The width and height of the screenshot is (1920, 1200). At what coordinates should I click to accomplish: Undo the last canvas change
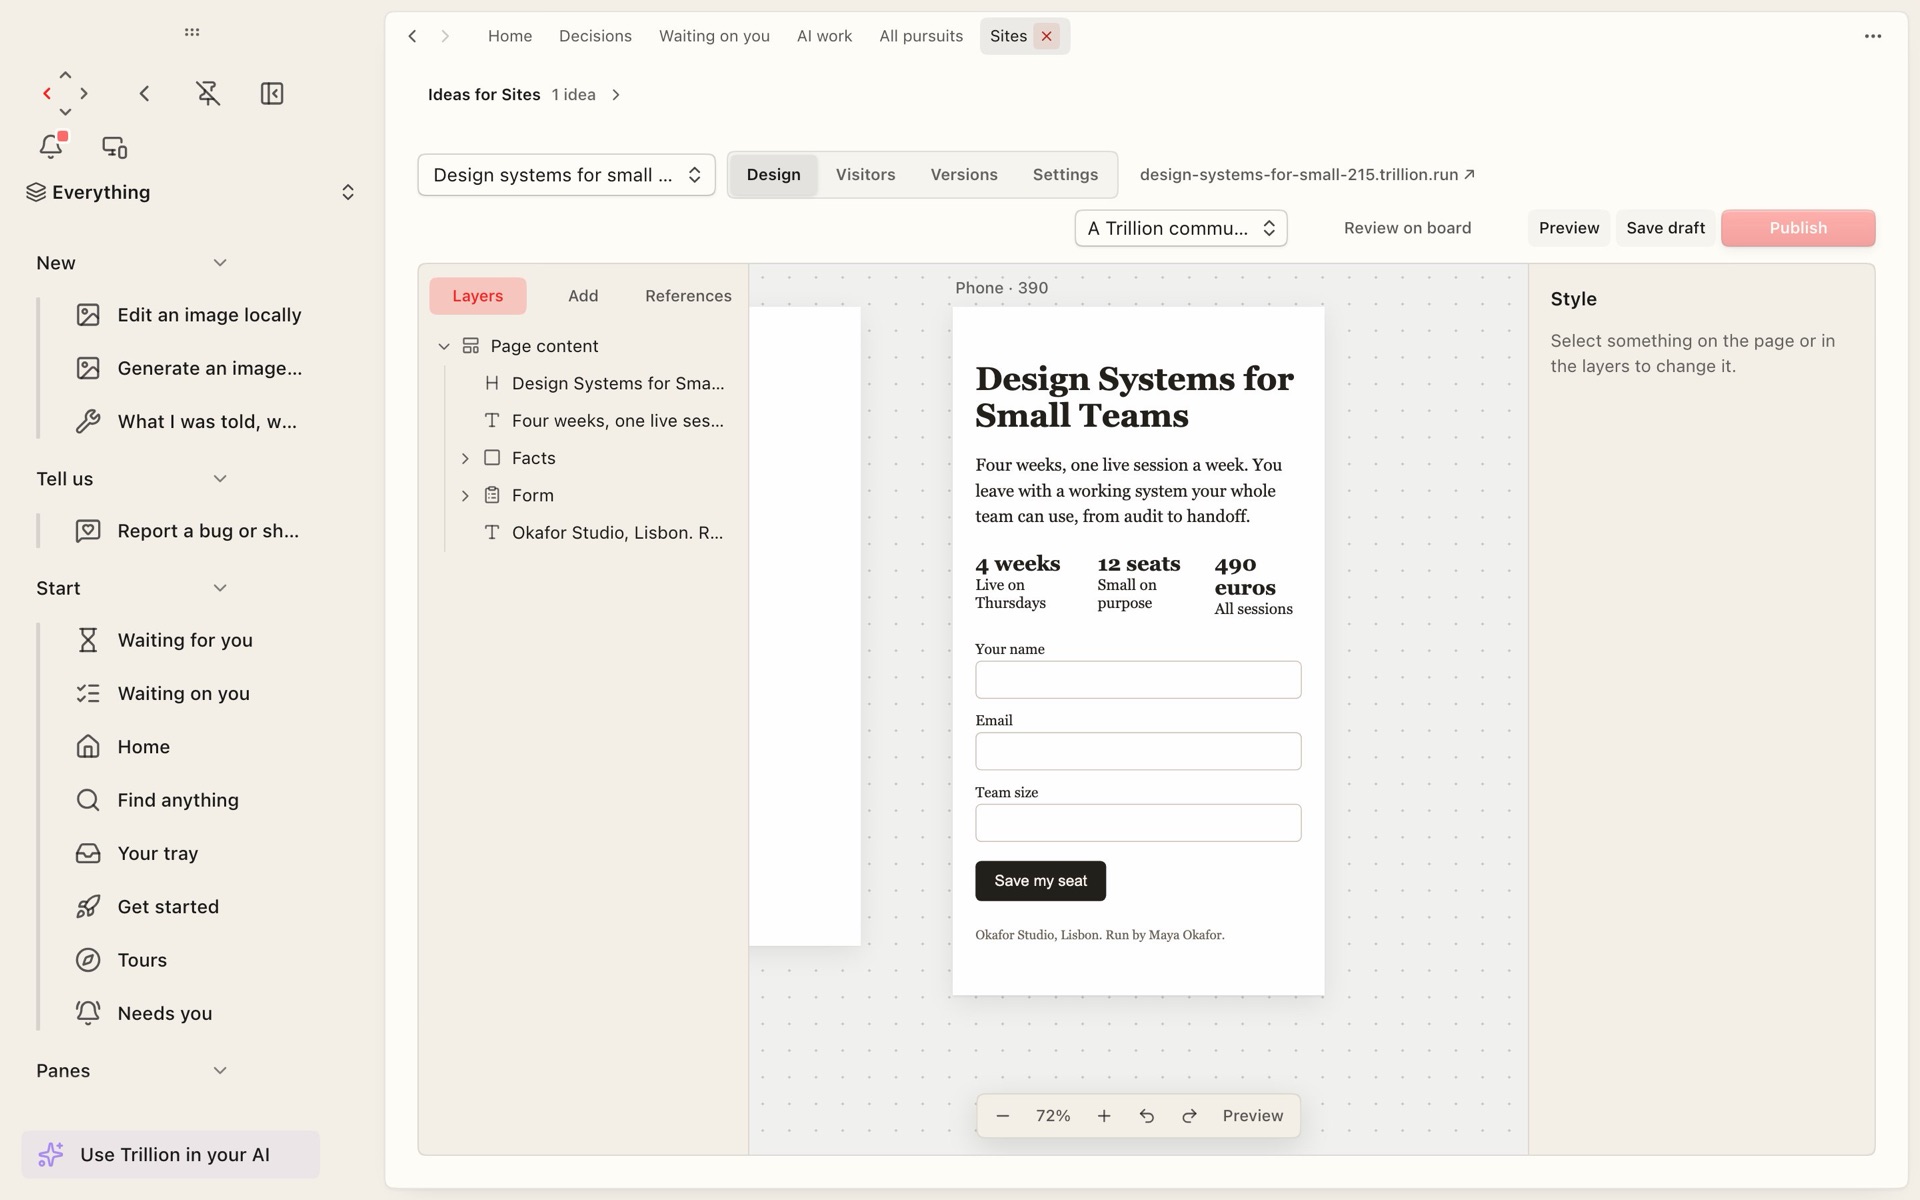tap(1147, 1116)
